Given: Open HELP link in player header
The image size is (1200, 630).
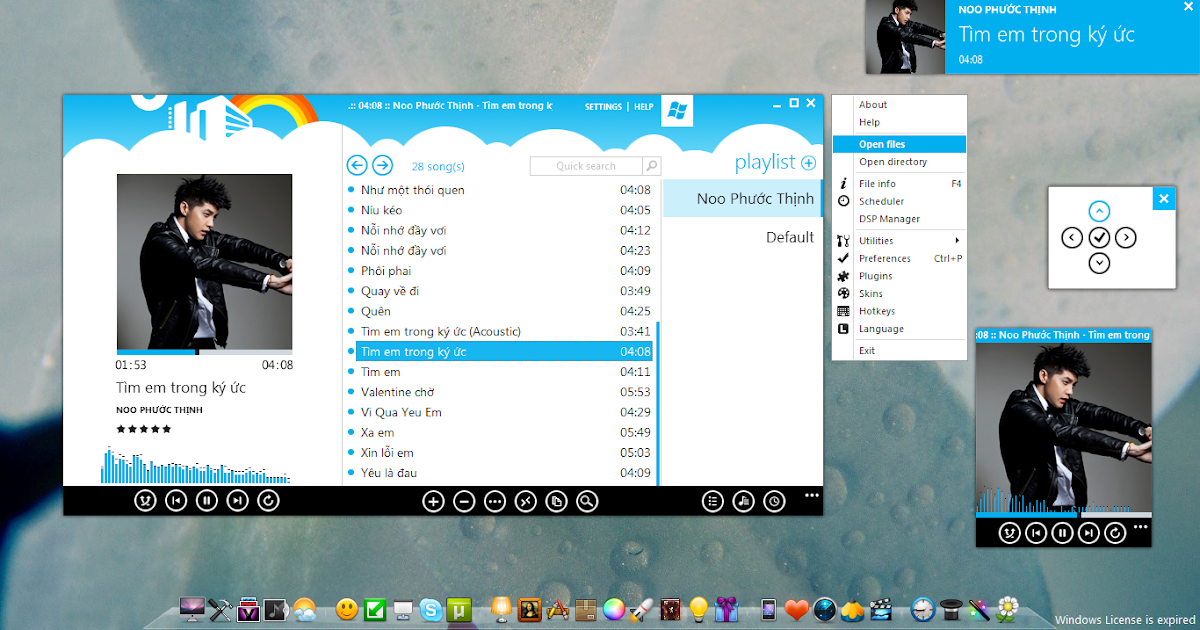Looking at the screenshot, I should coord(644,107).
